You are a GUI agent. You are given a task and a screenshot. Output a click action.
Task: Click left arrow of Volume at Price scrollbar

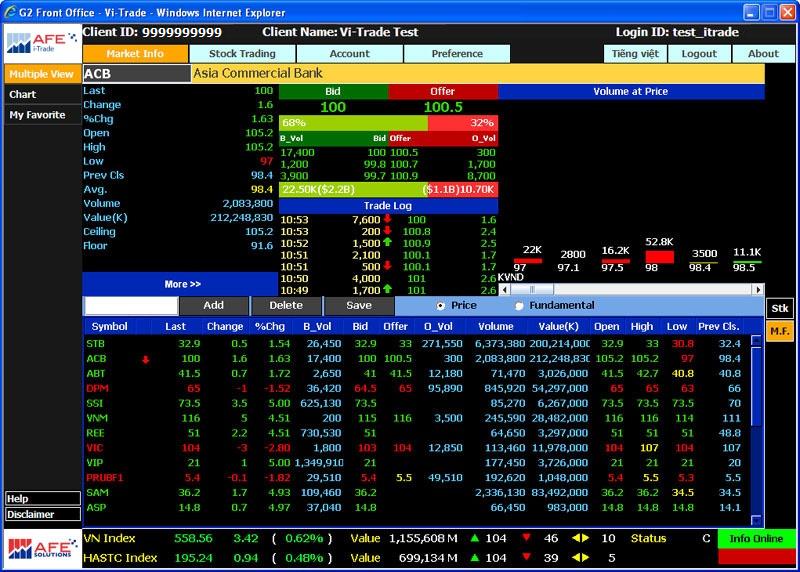tap(504, 289)
